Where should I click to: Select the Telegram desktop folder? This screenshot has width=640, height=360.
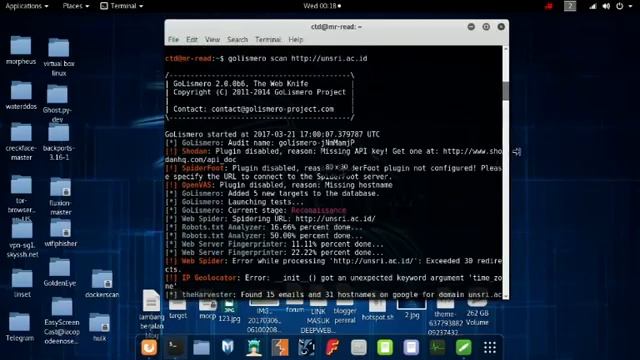[x=20, y=327]
